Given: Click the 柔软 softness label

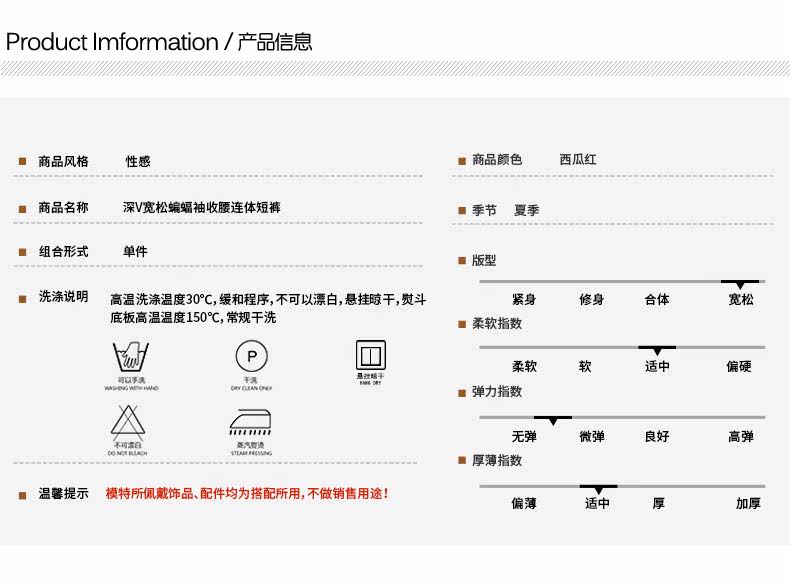Looking at the screenshot, I should pyautogui.click(x=524, y=366).
